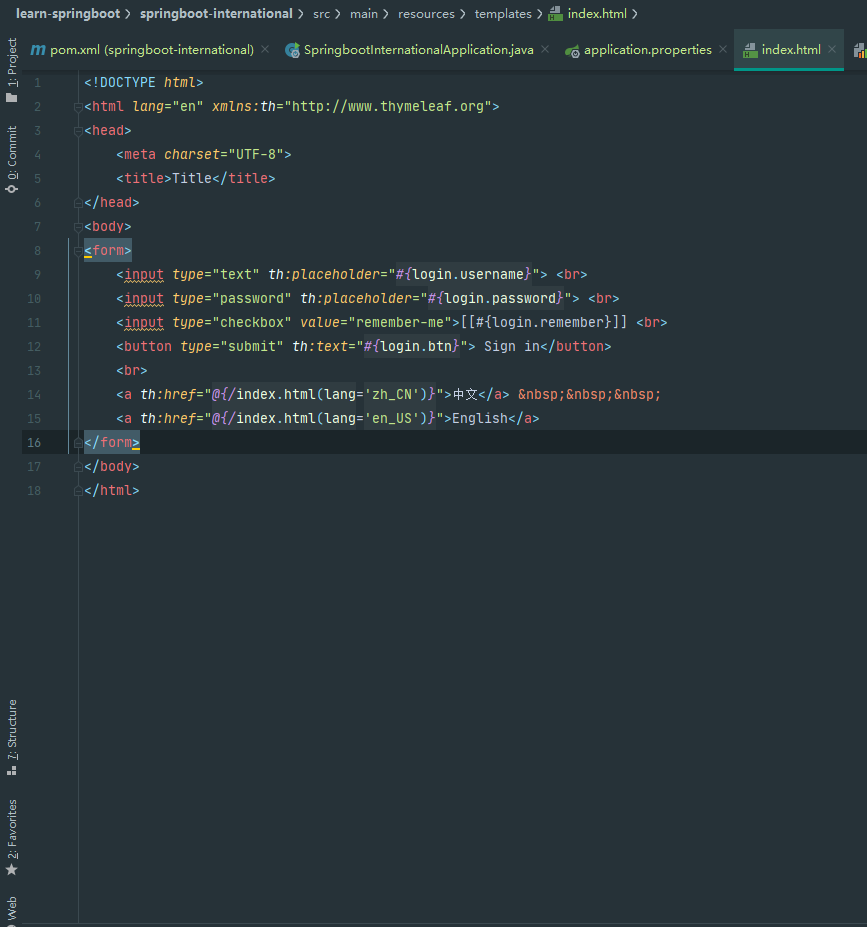Screen dimensions: 867x927
Task: Click on 'Sign in' button text in code
Action: 512,346
